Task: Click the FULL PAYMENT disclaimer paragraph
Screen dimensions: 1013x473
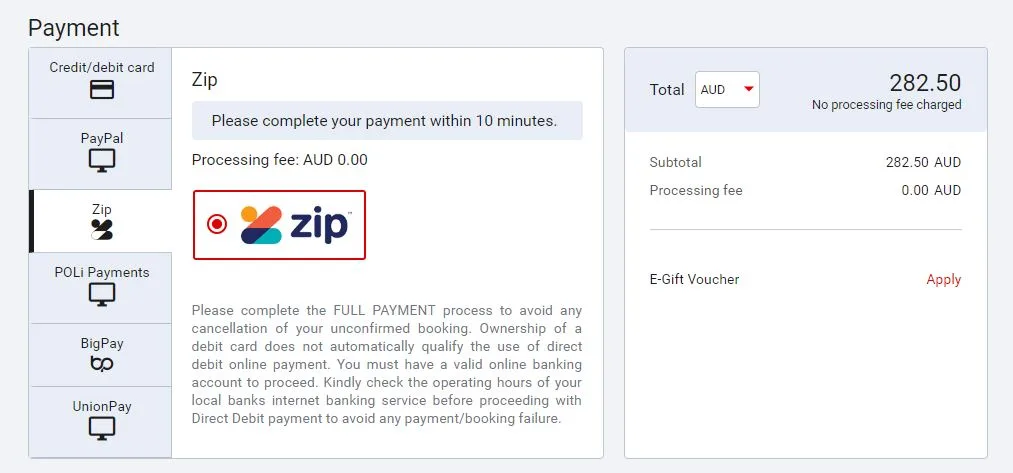Action: point(387,365)
